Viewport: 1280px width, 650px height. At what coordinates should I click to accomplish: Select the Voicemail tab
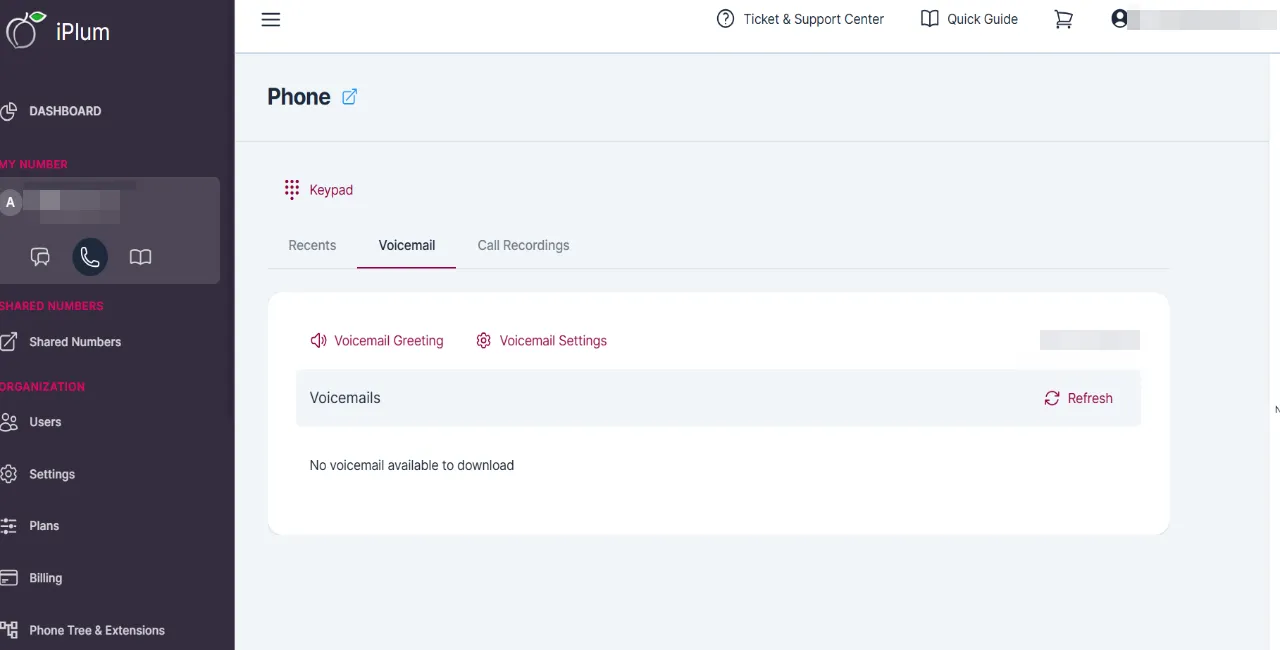(407, 245)
